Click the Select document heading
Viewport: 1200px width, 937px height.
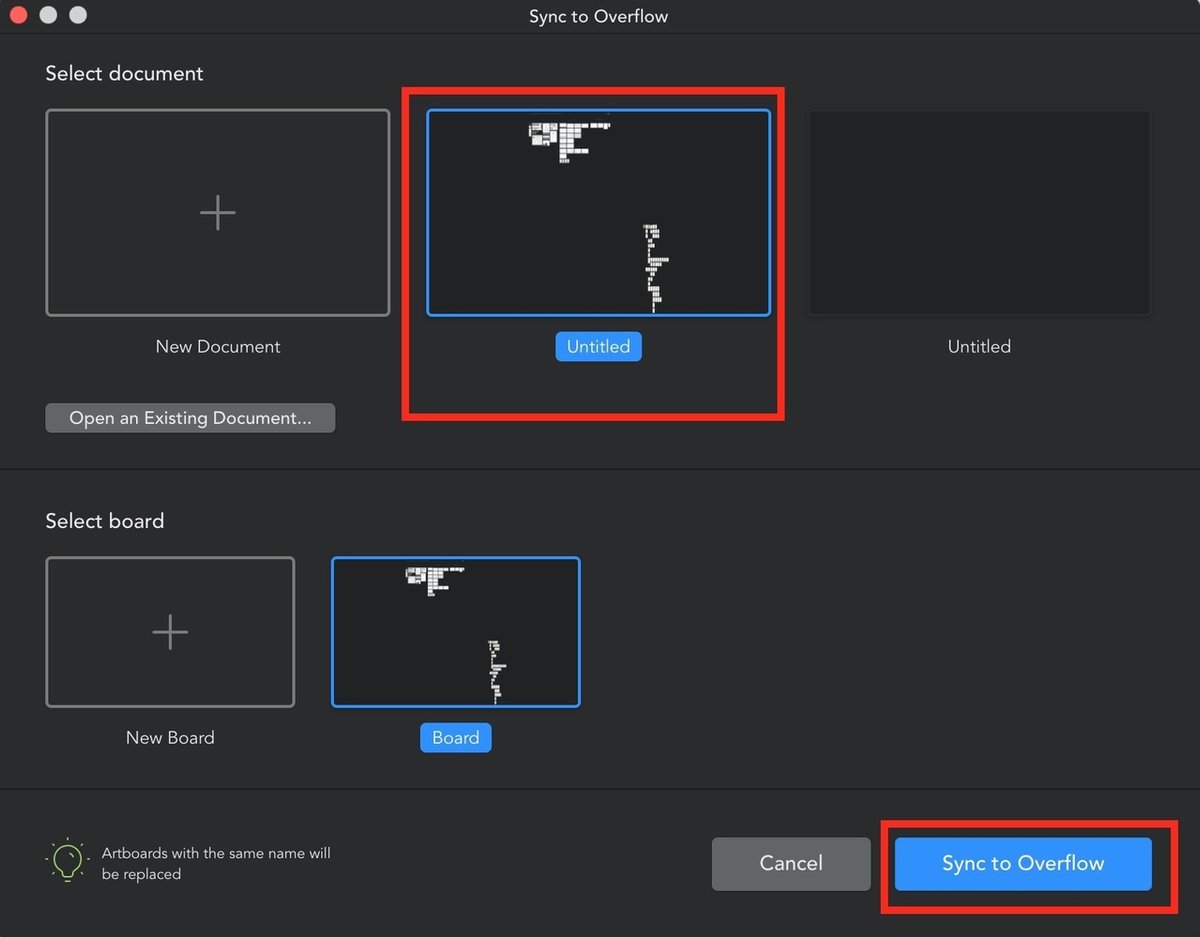coord(124,74)
